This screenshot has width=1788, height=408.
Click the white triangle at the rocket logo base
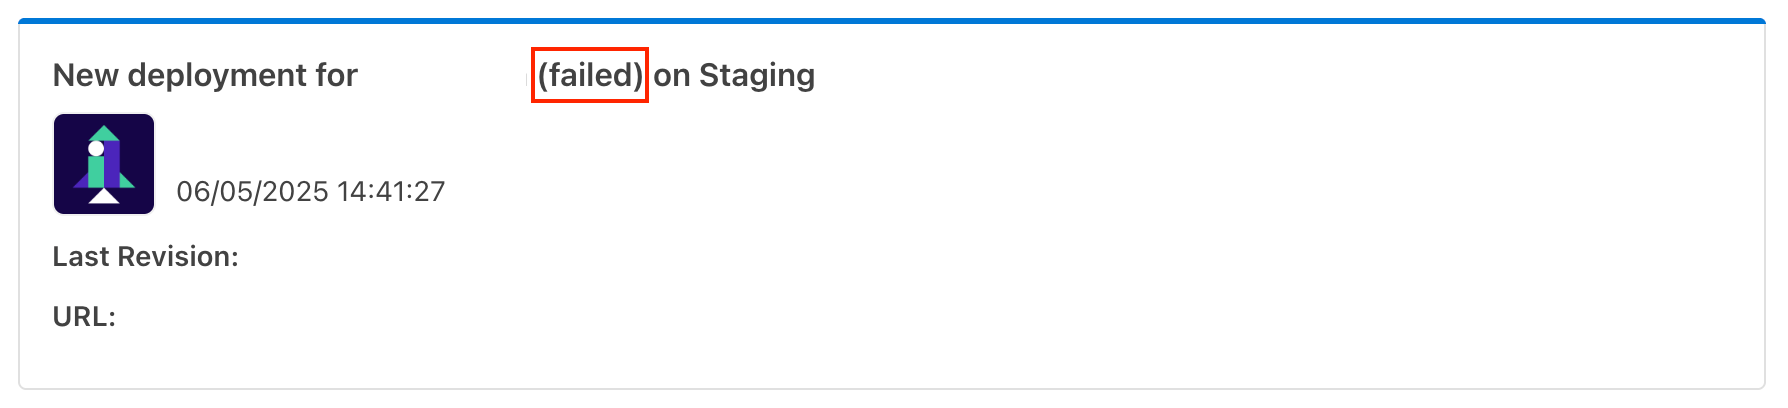click(104, 196)
